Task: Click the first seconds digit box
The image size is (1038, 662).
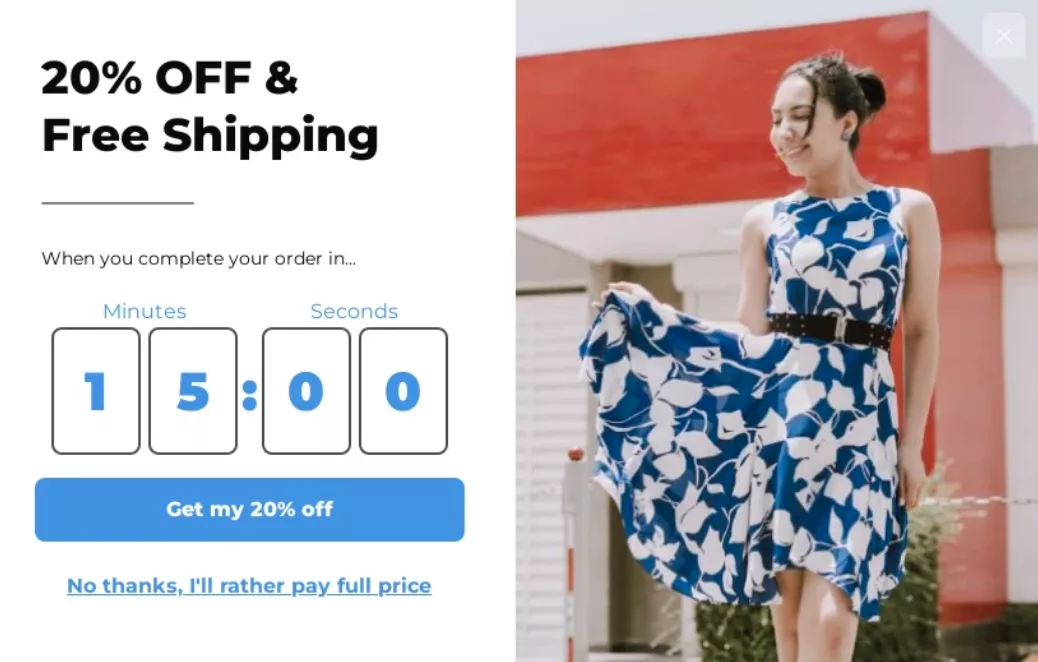Action: pyautogui.click(x=306, y=391)
